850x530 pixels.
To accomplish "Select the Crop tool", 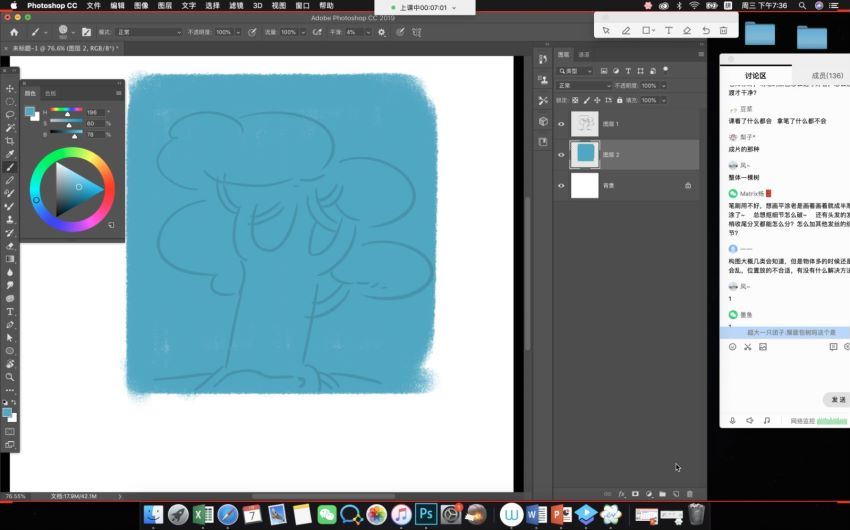I will pos(10,141).
